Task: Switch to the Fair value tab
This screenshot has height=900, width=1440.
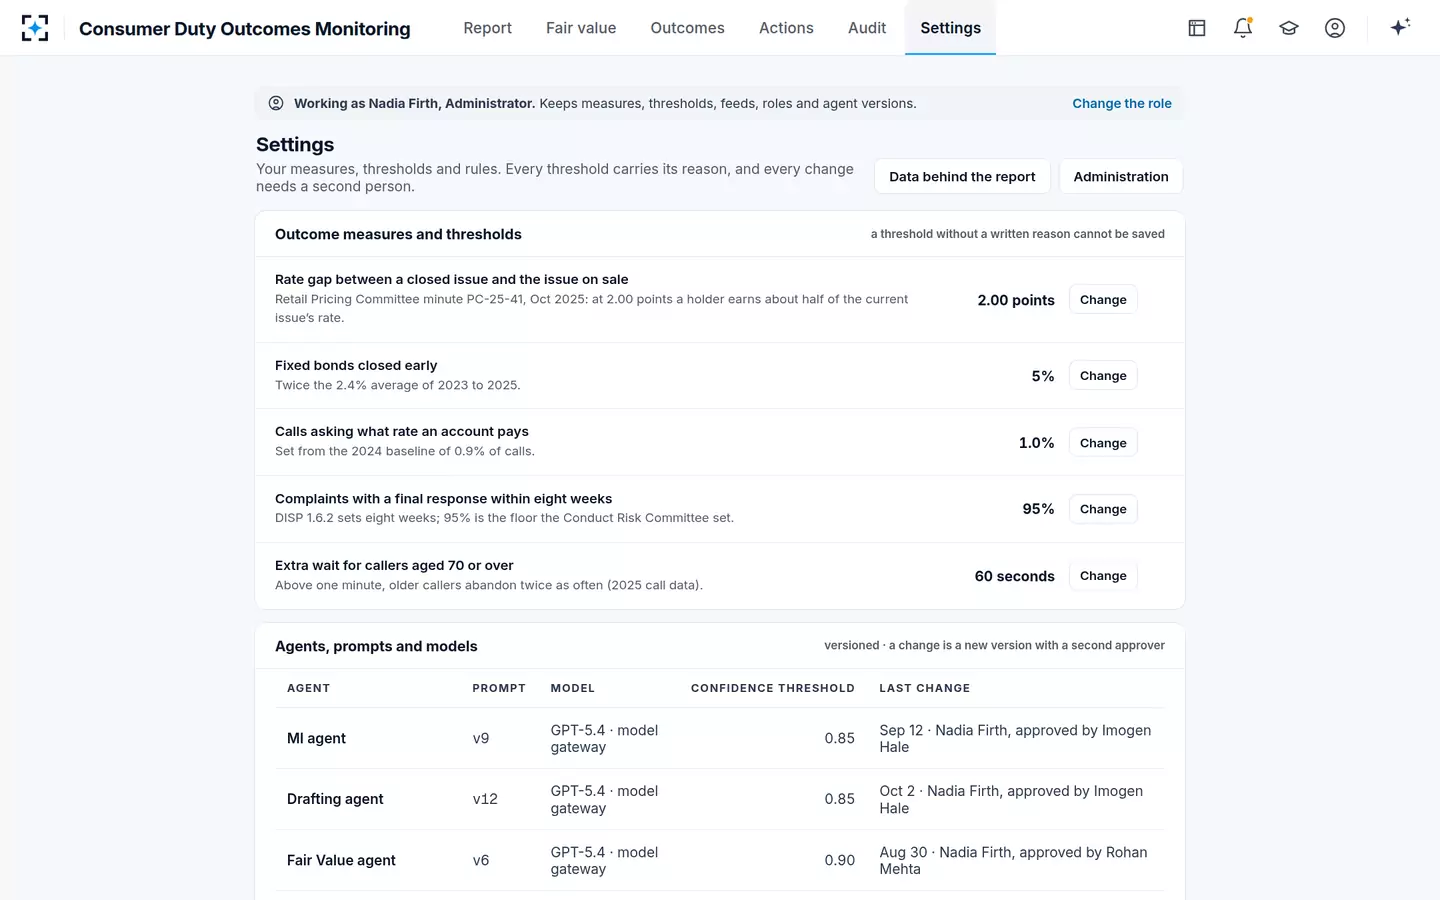Action: coord(581,28)
